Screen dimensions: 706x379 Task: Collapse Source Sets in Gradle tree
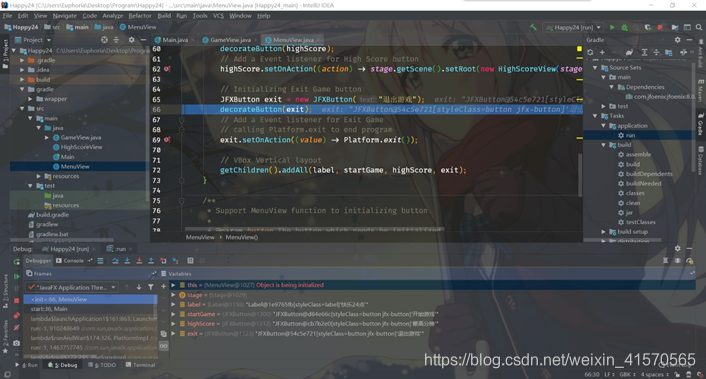595,68
